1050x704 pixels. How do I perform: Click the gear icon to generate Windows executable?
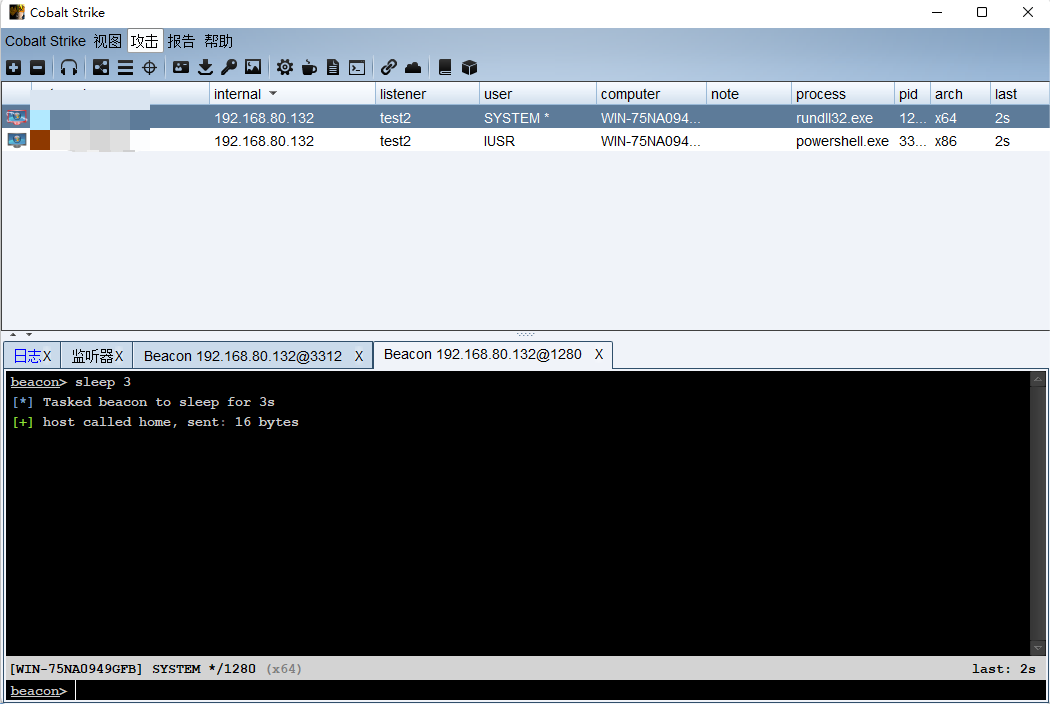(285, 68)
